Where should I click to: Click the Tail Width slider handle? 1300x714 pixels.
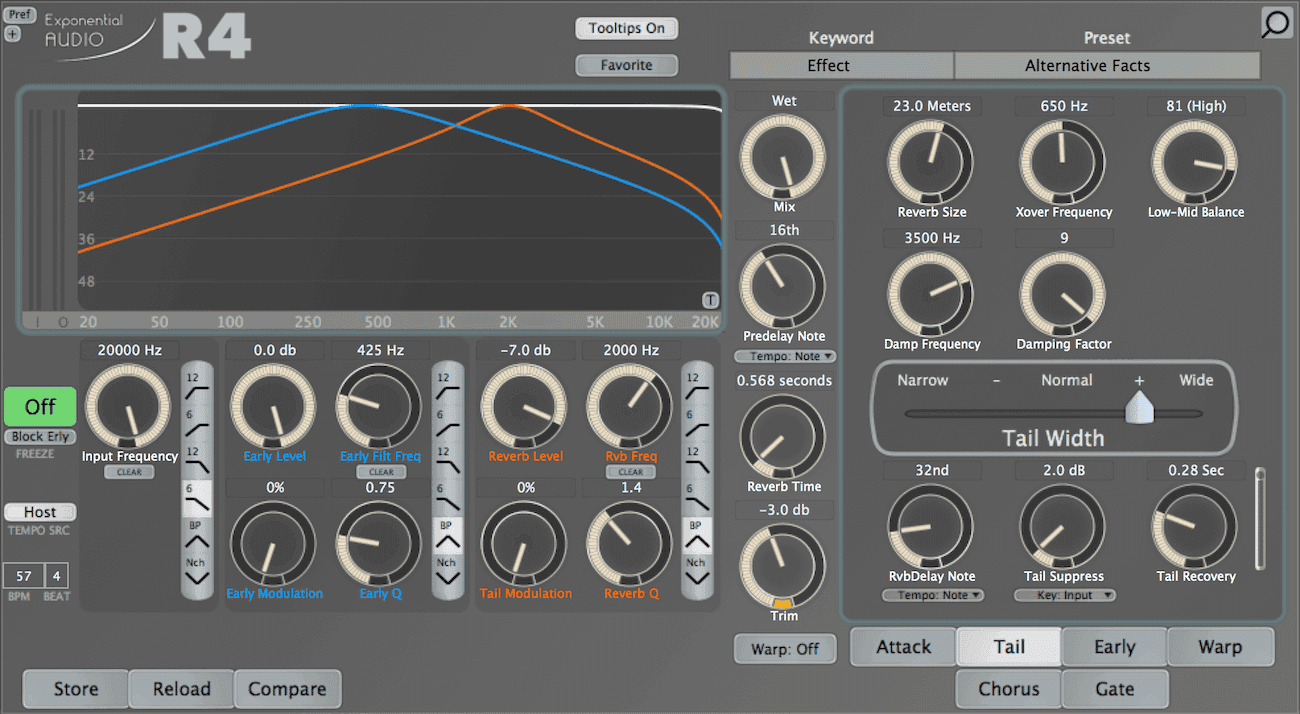pos(1138,407)
